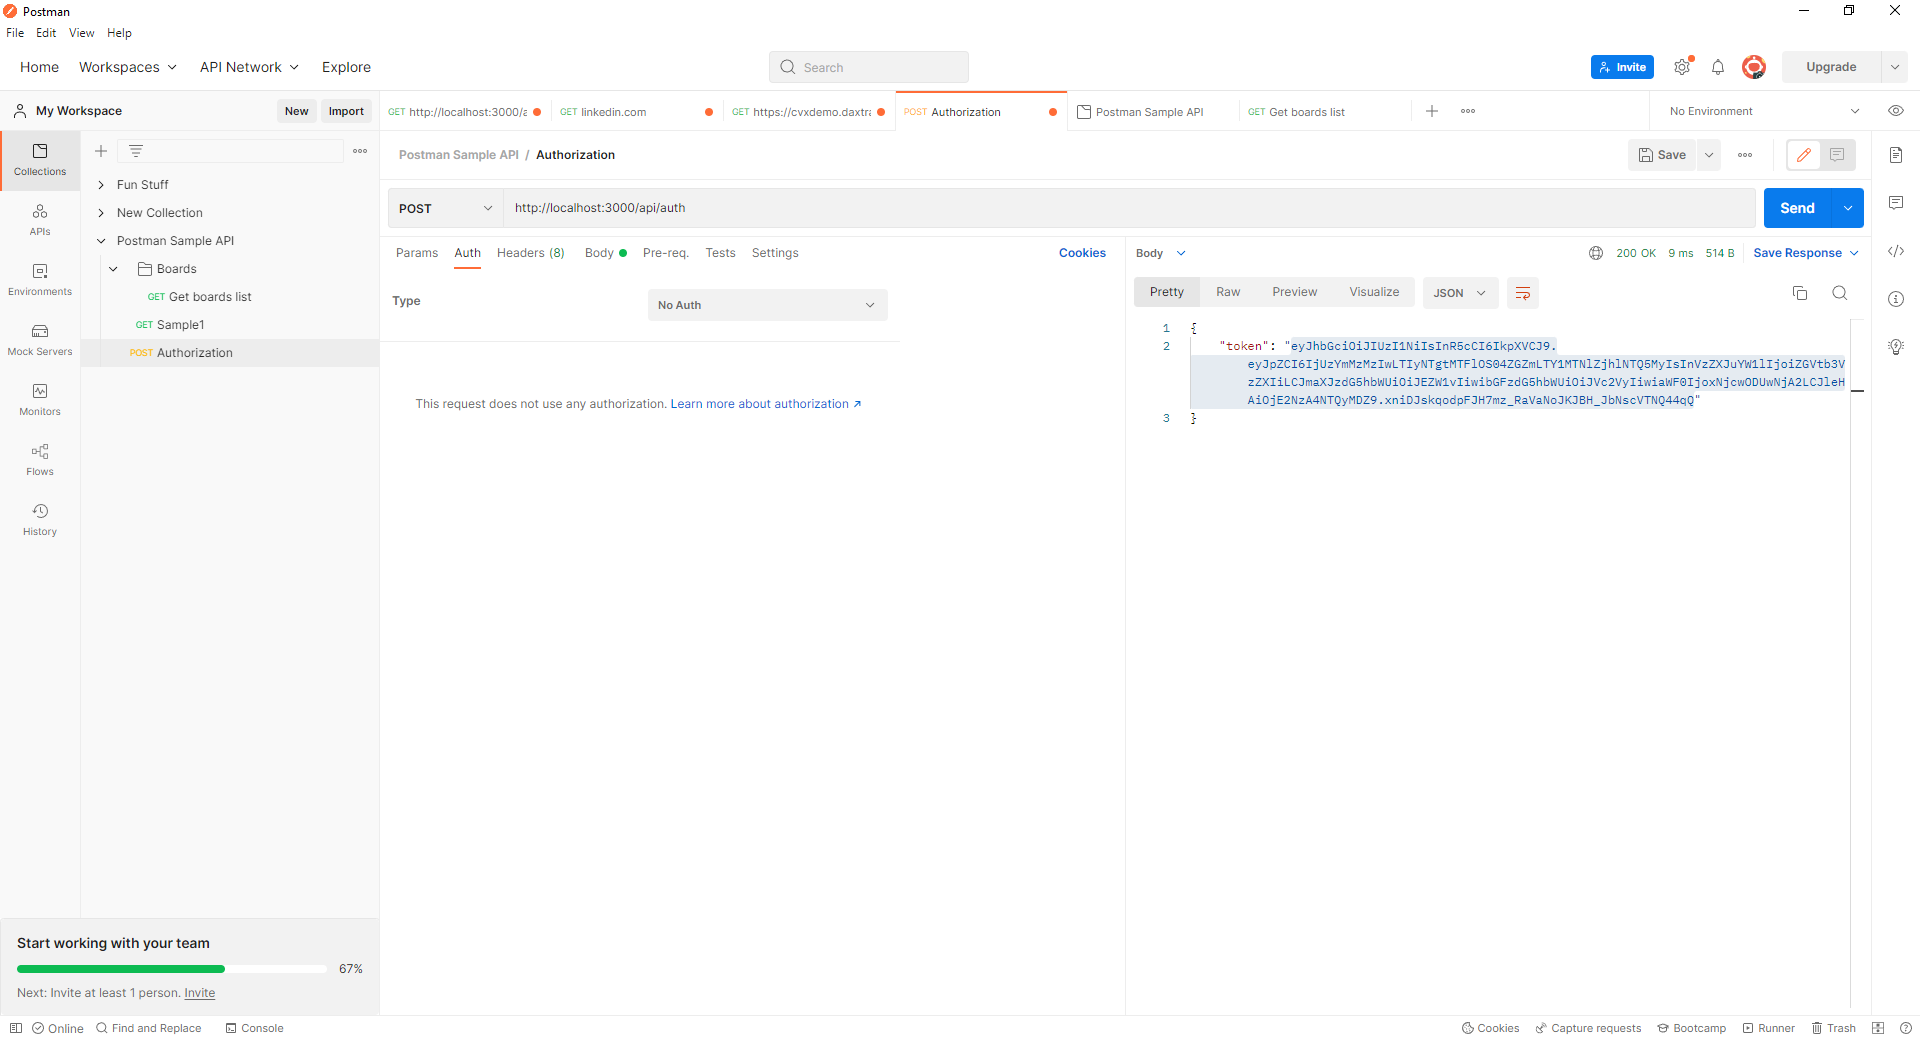Open the Mock Servers sidebar panel
The image size is (1920, 1040).
click(x=40, y=340)
